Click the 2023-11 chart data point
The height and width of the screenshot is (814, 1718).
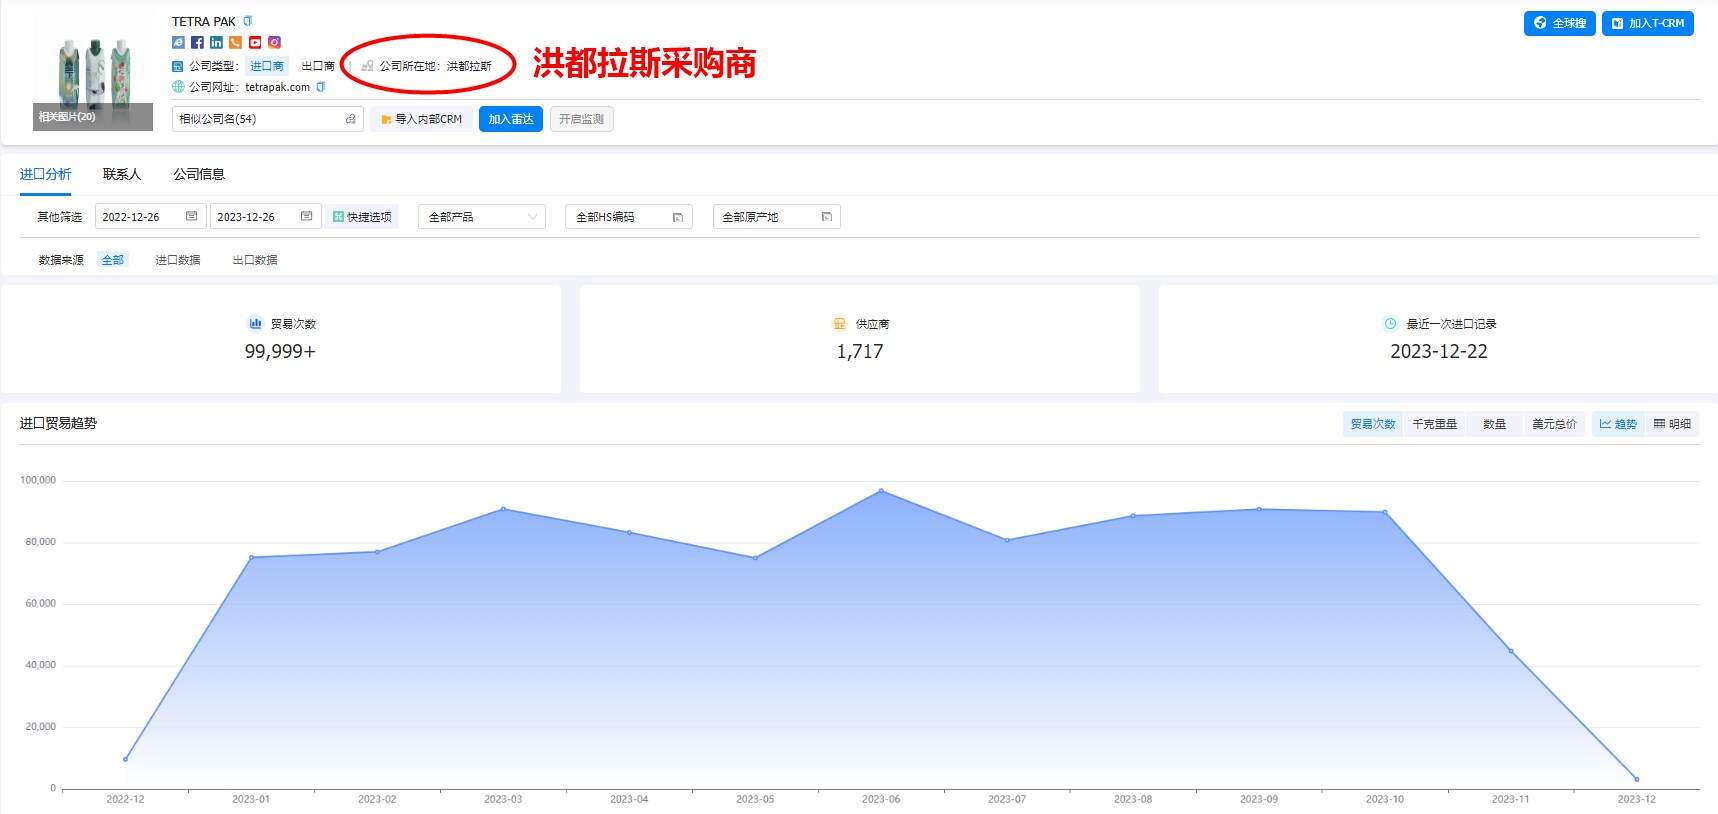pos(1511,651)
